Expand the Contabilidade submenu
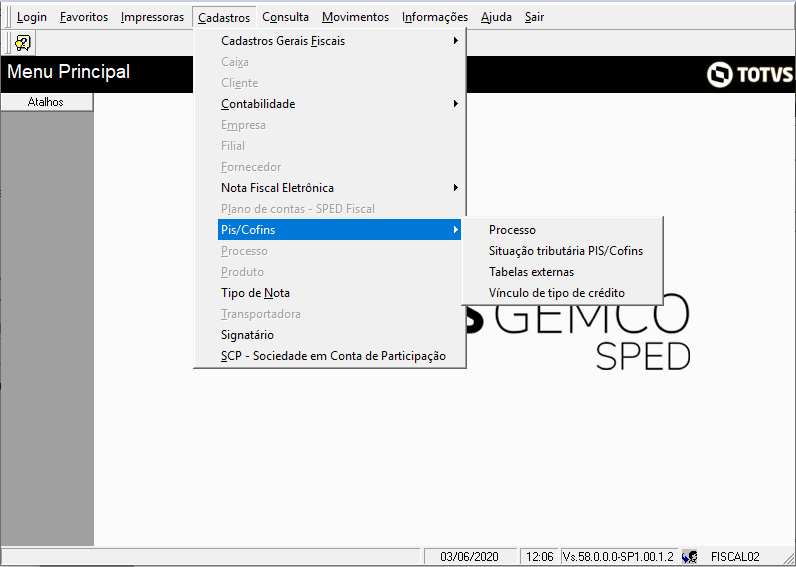Screen dimensions: 796x567 click(x=339, y=104)
